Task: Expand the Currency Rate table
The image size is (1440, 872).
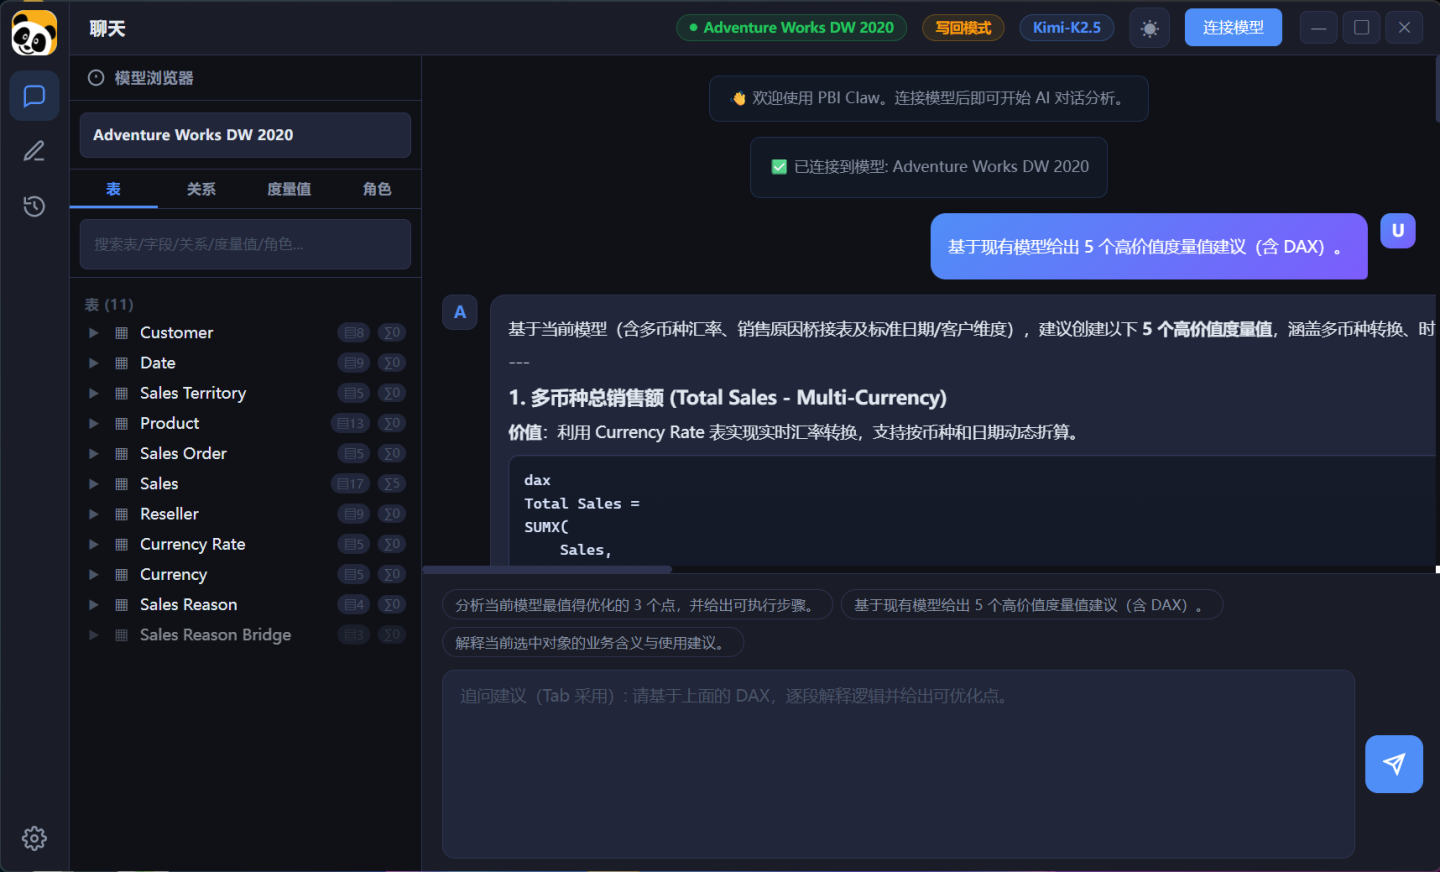Action: 94,545
